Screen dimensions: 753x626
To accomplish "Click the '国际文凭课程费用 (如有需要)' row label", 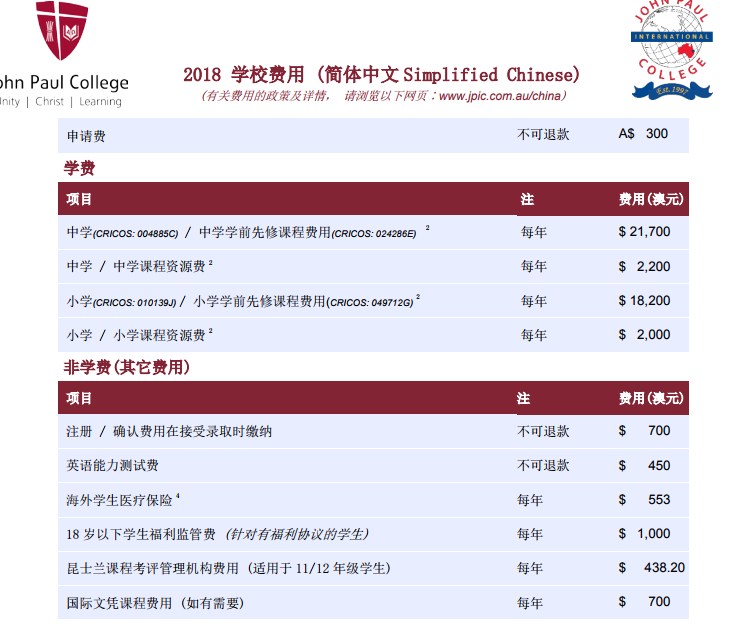I will (x=155, y=603).
